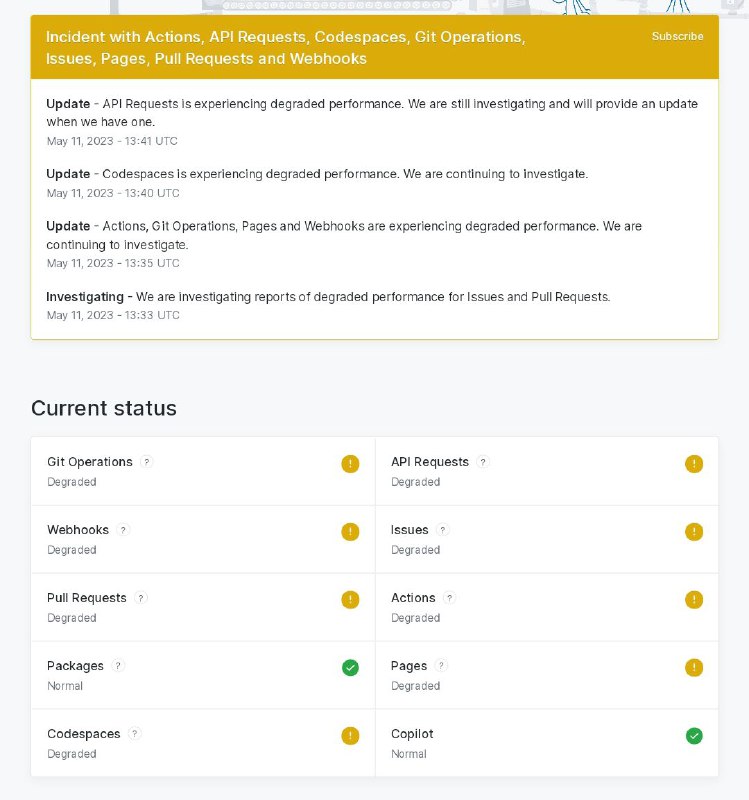Click the 'Degraded' status under Codespaces
749x800 pixels.
pyautogui.click(x=71, y=754)
